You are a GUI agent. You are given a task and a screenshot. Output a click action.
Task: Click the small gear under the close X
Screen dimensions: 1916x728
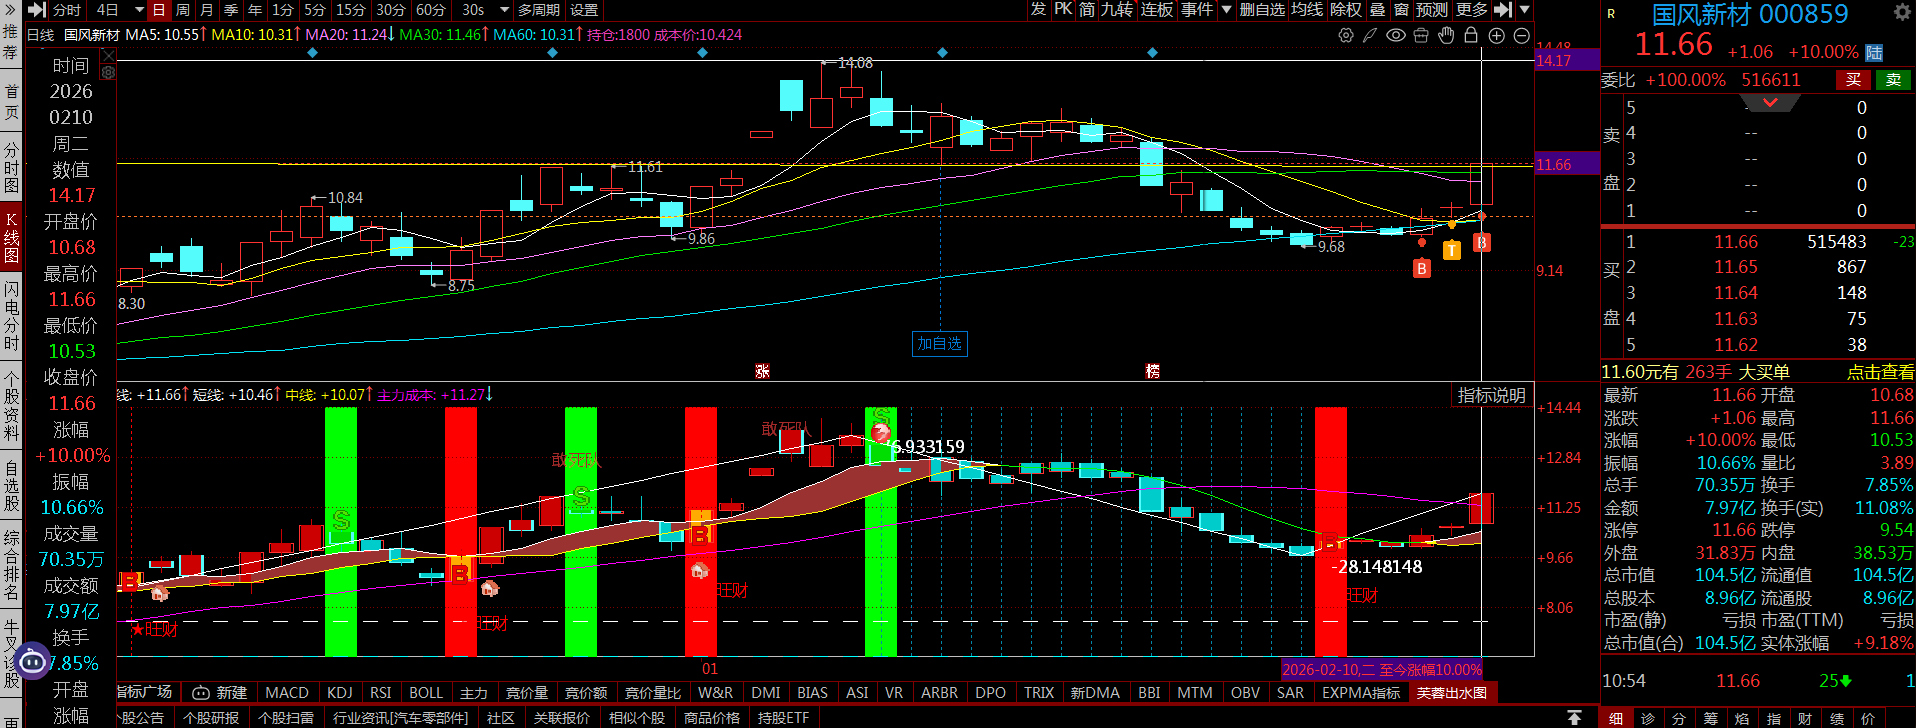[x=108, y=73]
